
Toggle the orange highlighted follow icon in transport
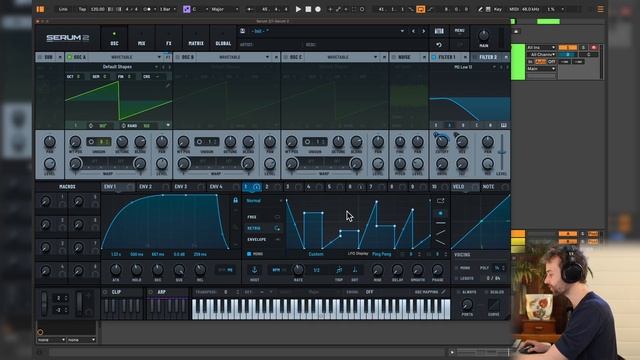point(420,9)
